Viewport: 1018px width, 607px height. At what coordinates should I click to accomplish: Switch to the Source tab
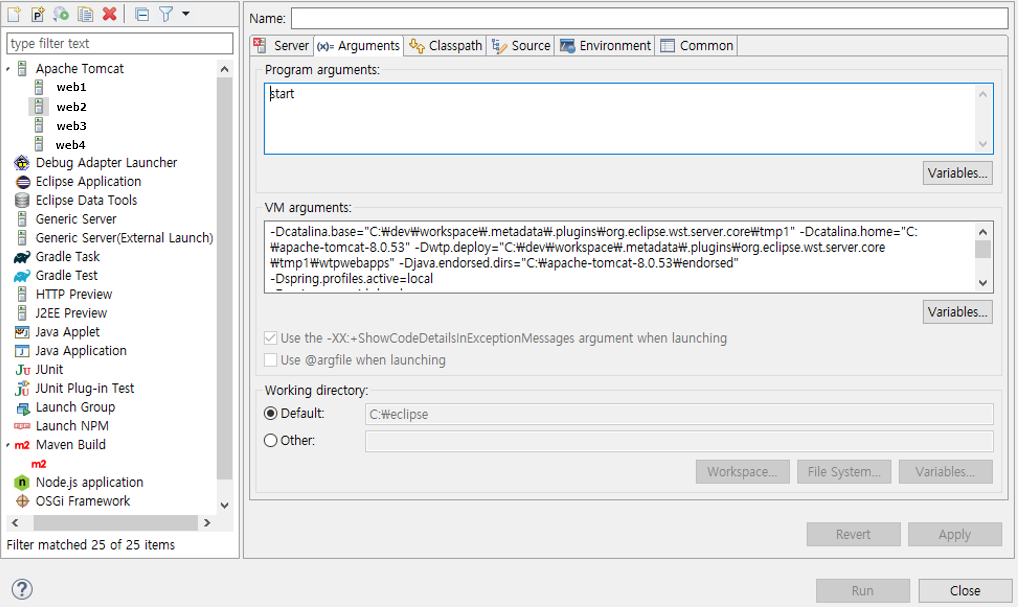point(521,45)
